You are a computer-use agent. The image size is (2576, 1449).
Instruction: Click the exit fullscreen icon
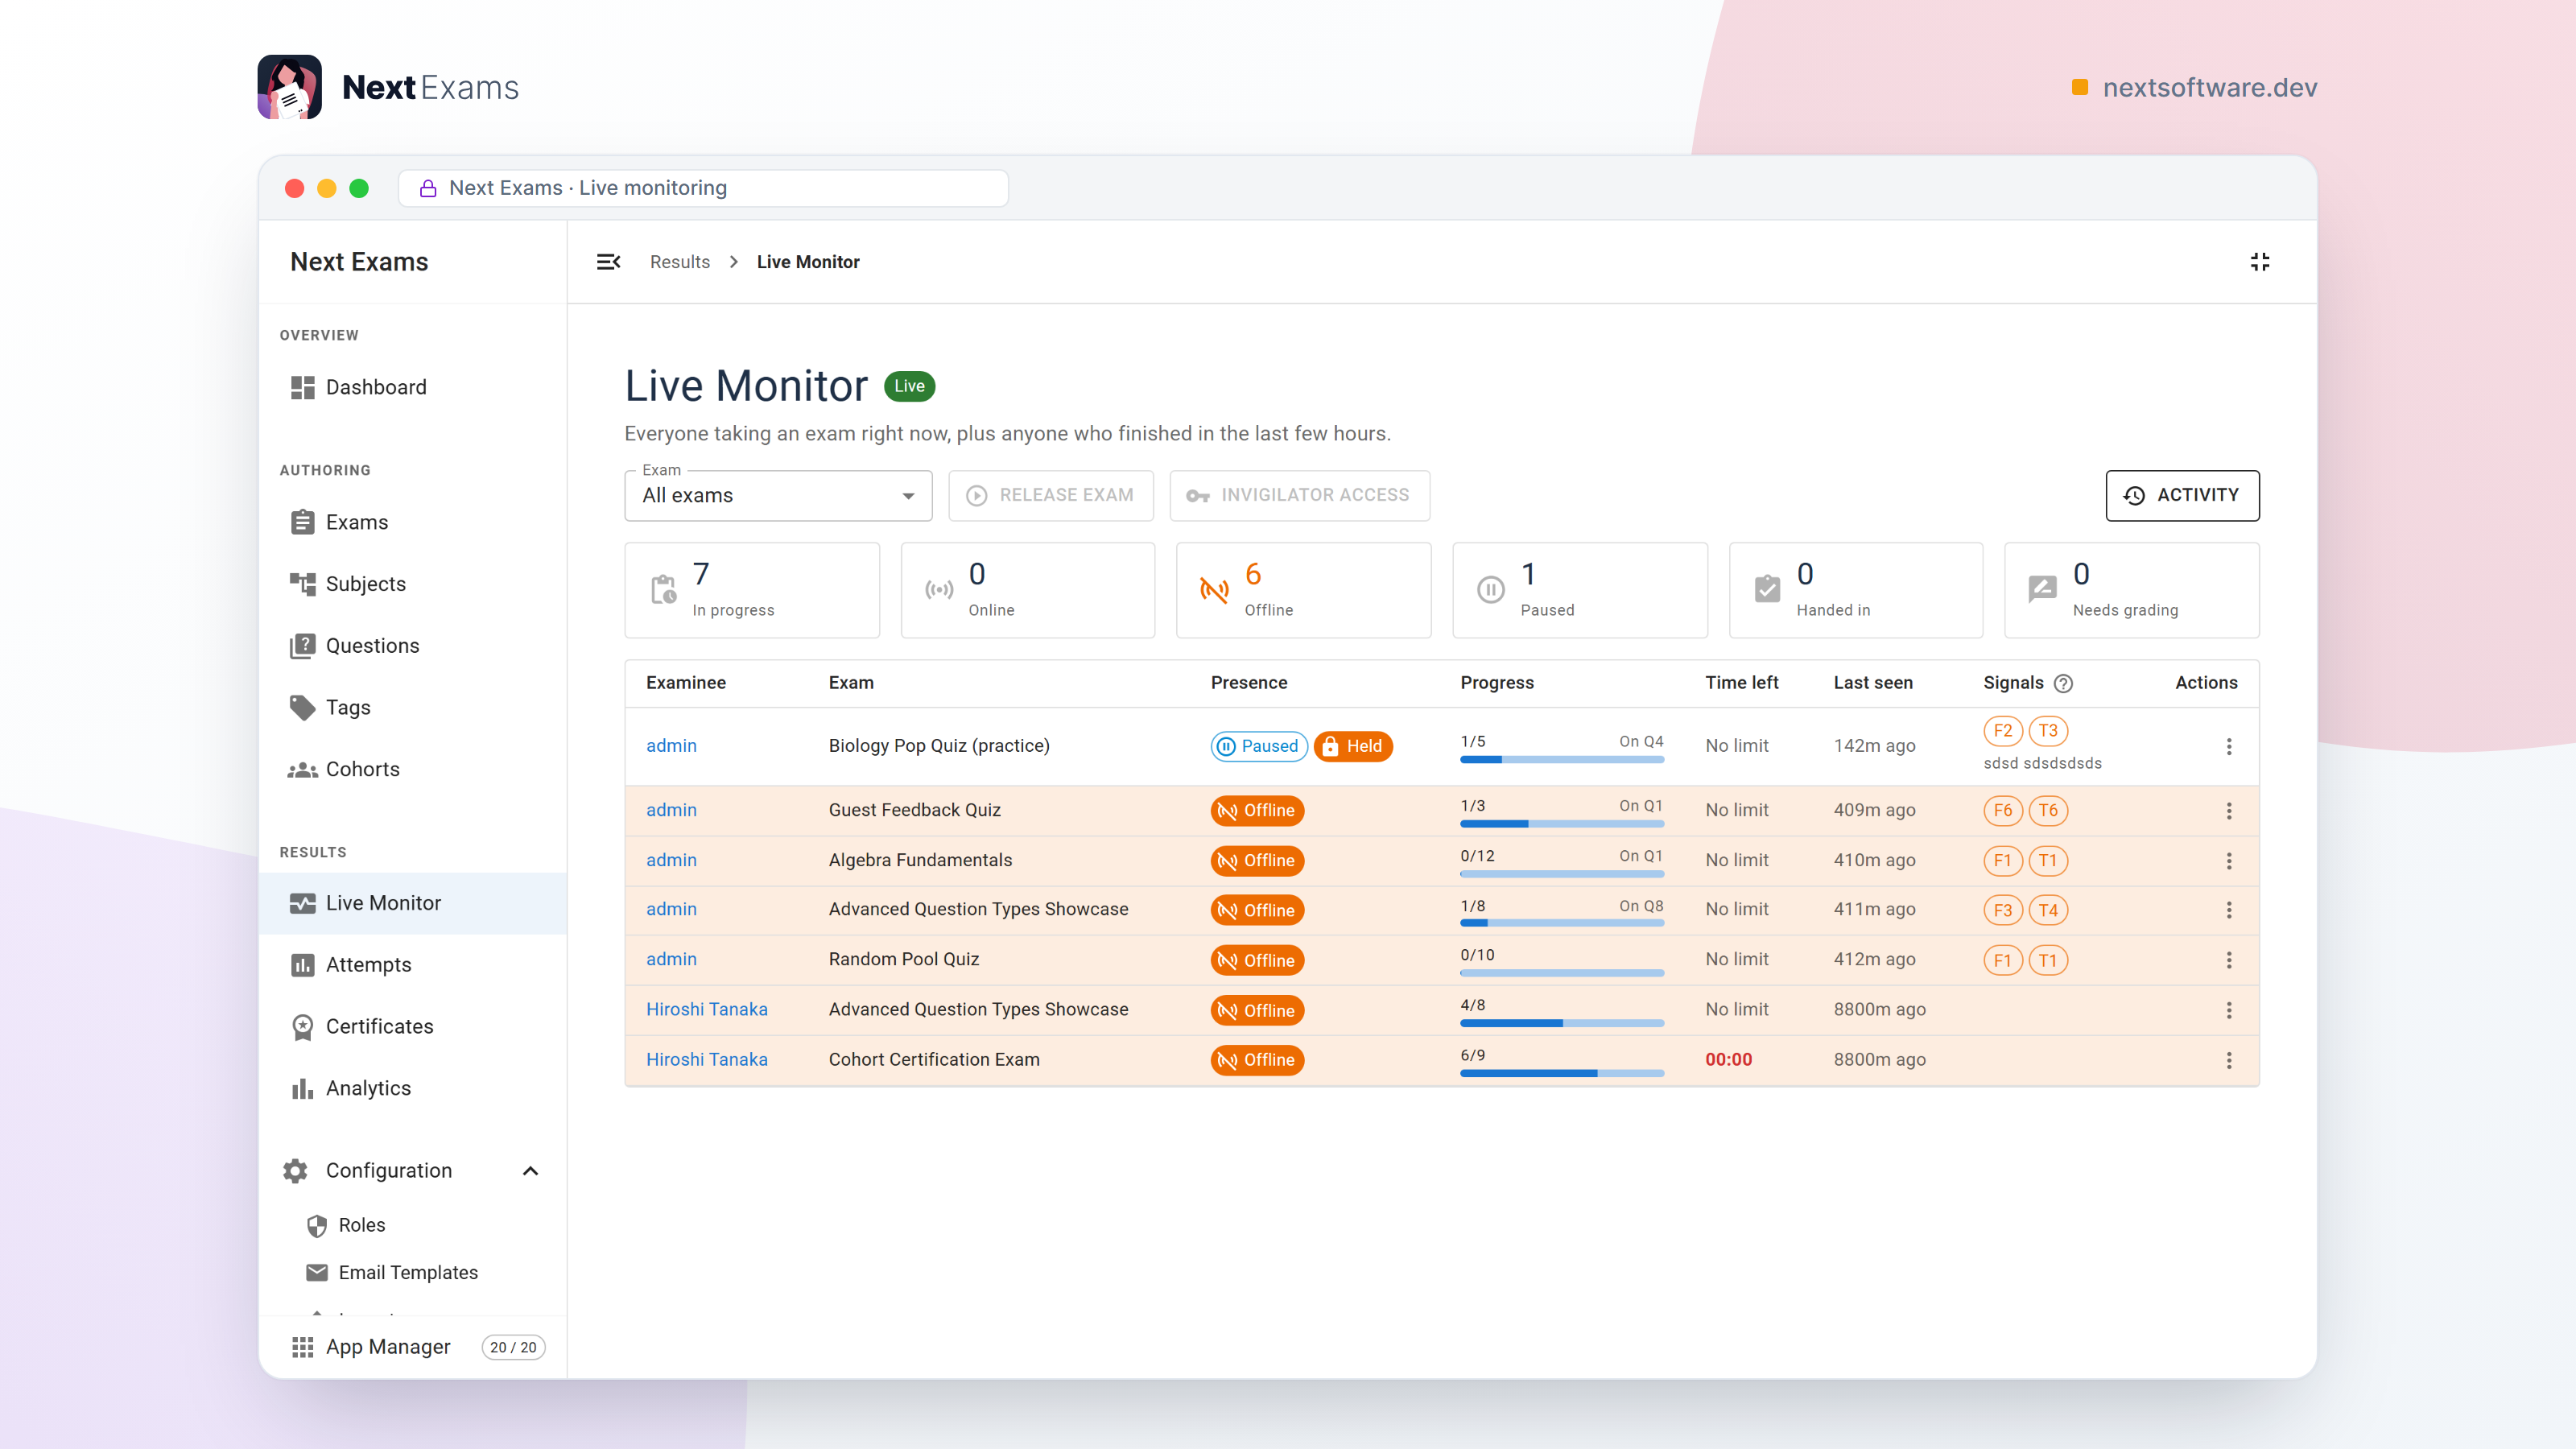2259,262
